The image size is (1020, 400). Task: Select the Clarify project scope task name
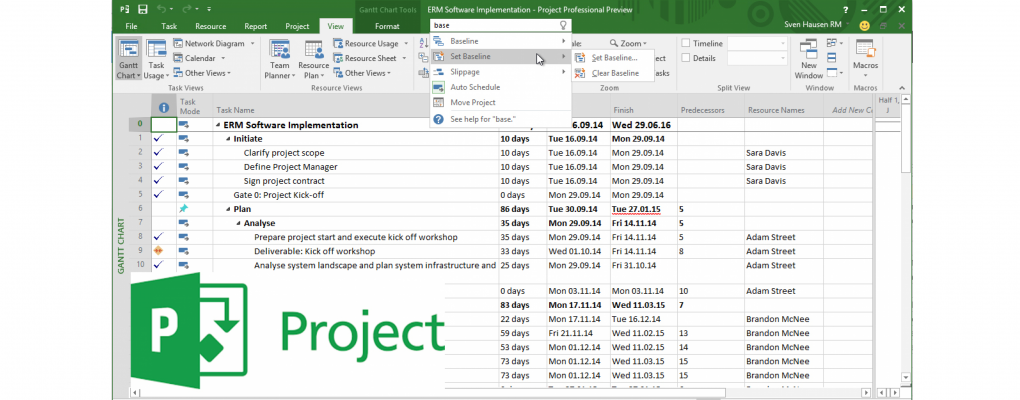click(286, 153)
